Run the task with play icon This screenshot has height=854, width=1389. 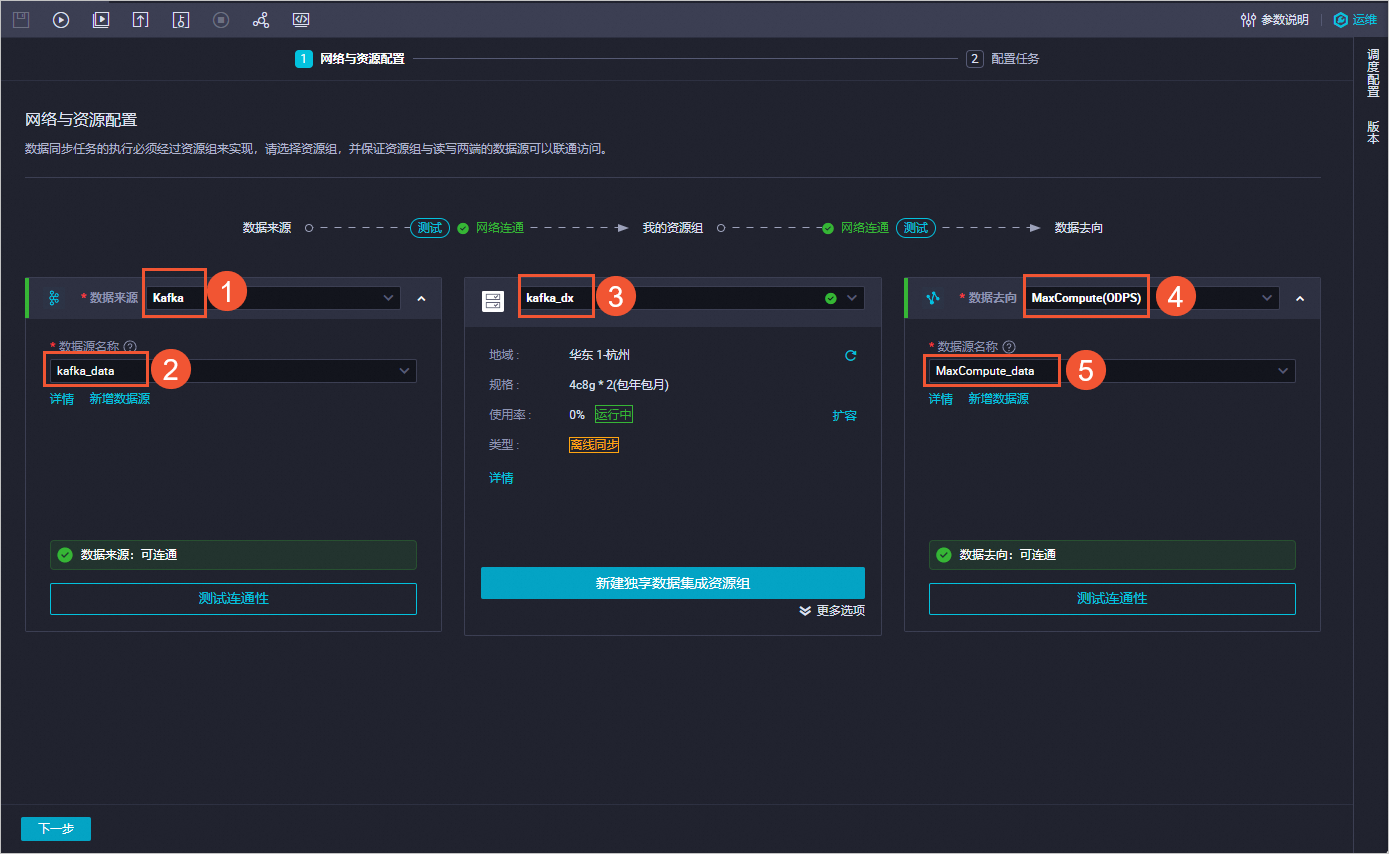(x=61, y=19)
